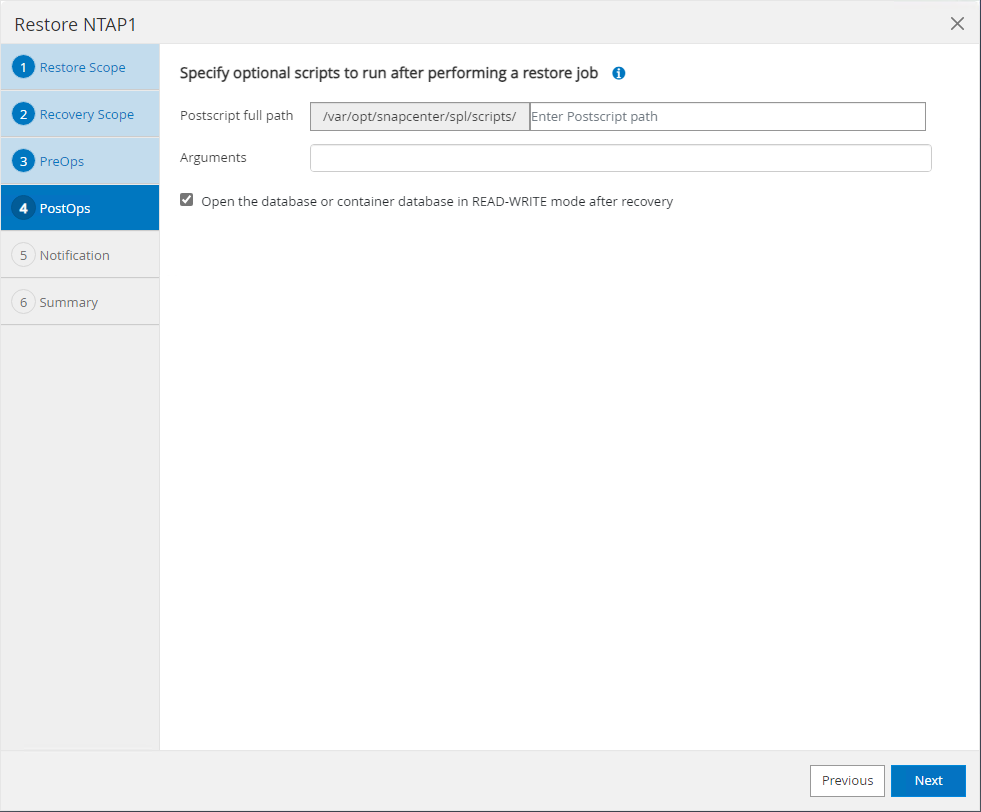The height and width of the screenshot is (812, 981).
Task: Click the step 5 number circle
Action: [23, 255]
